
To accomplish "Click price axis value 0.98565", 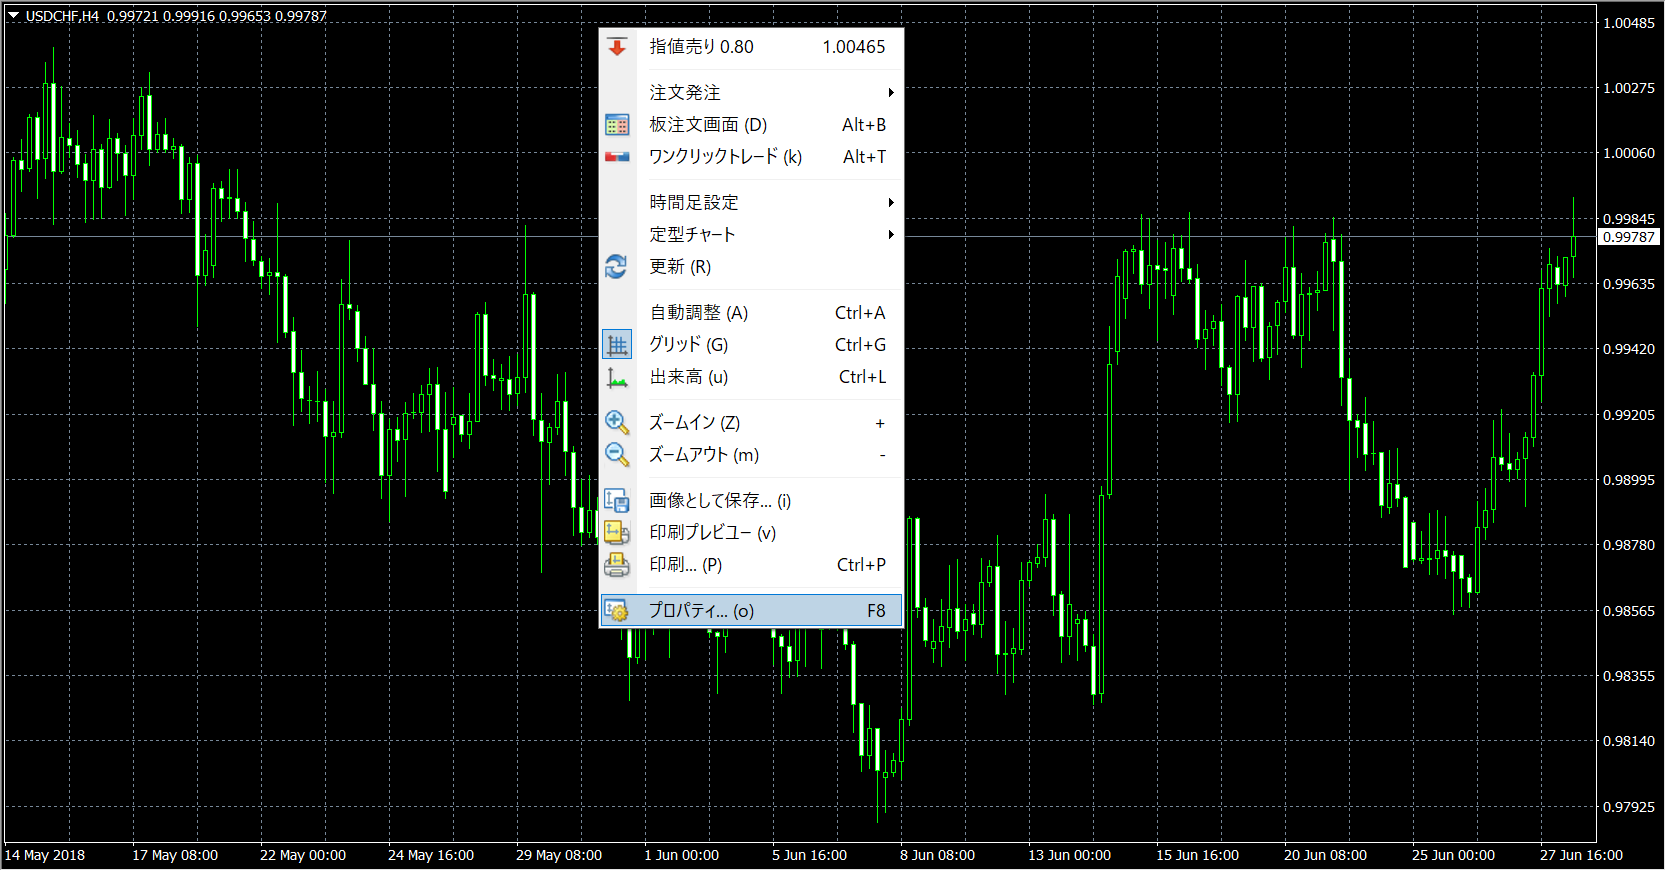I will 1629,611.
